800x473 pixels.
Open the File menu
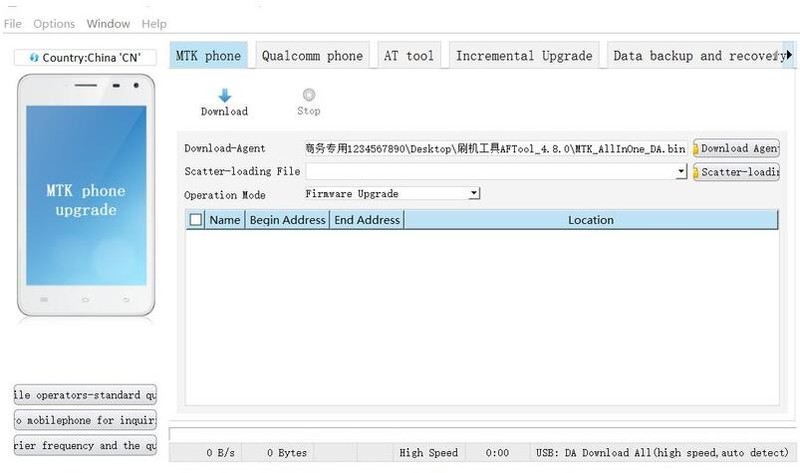pyautogui.click(x=12, y=24)
